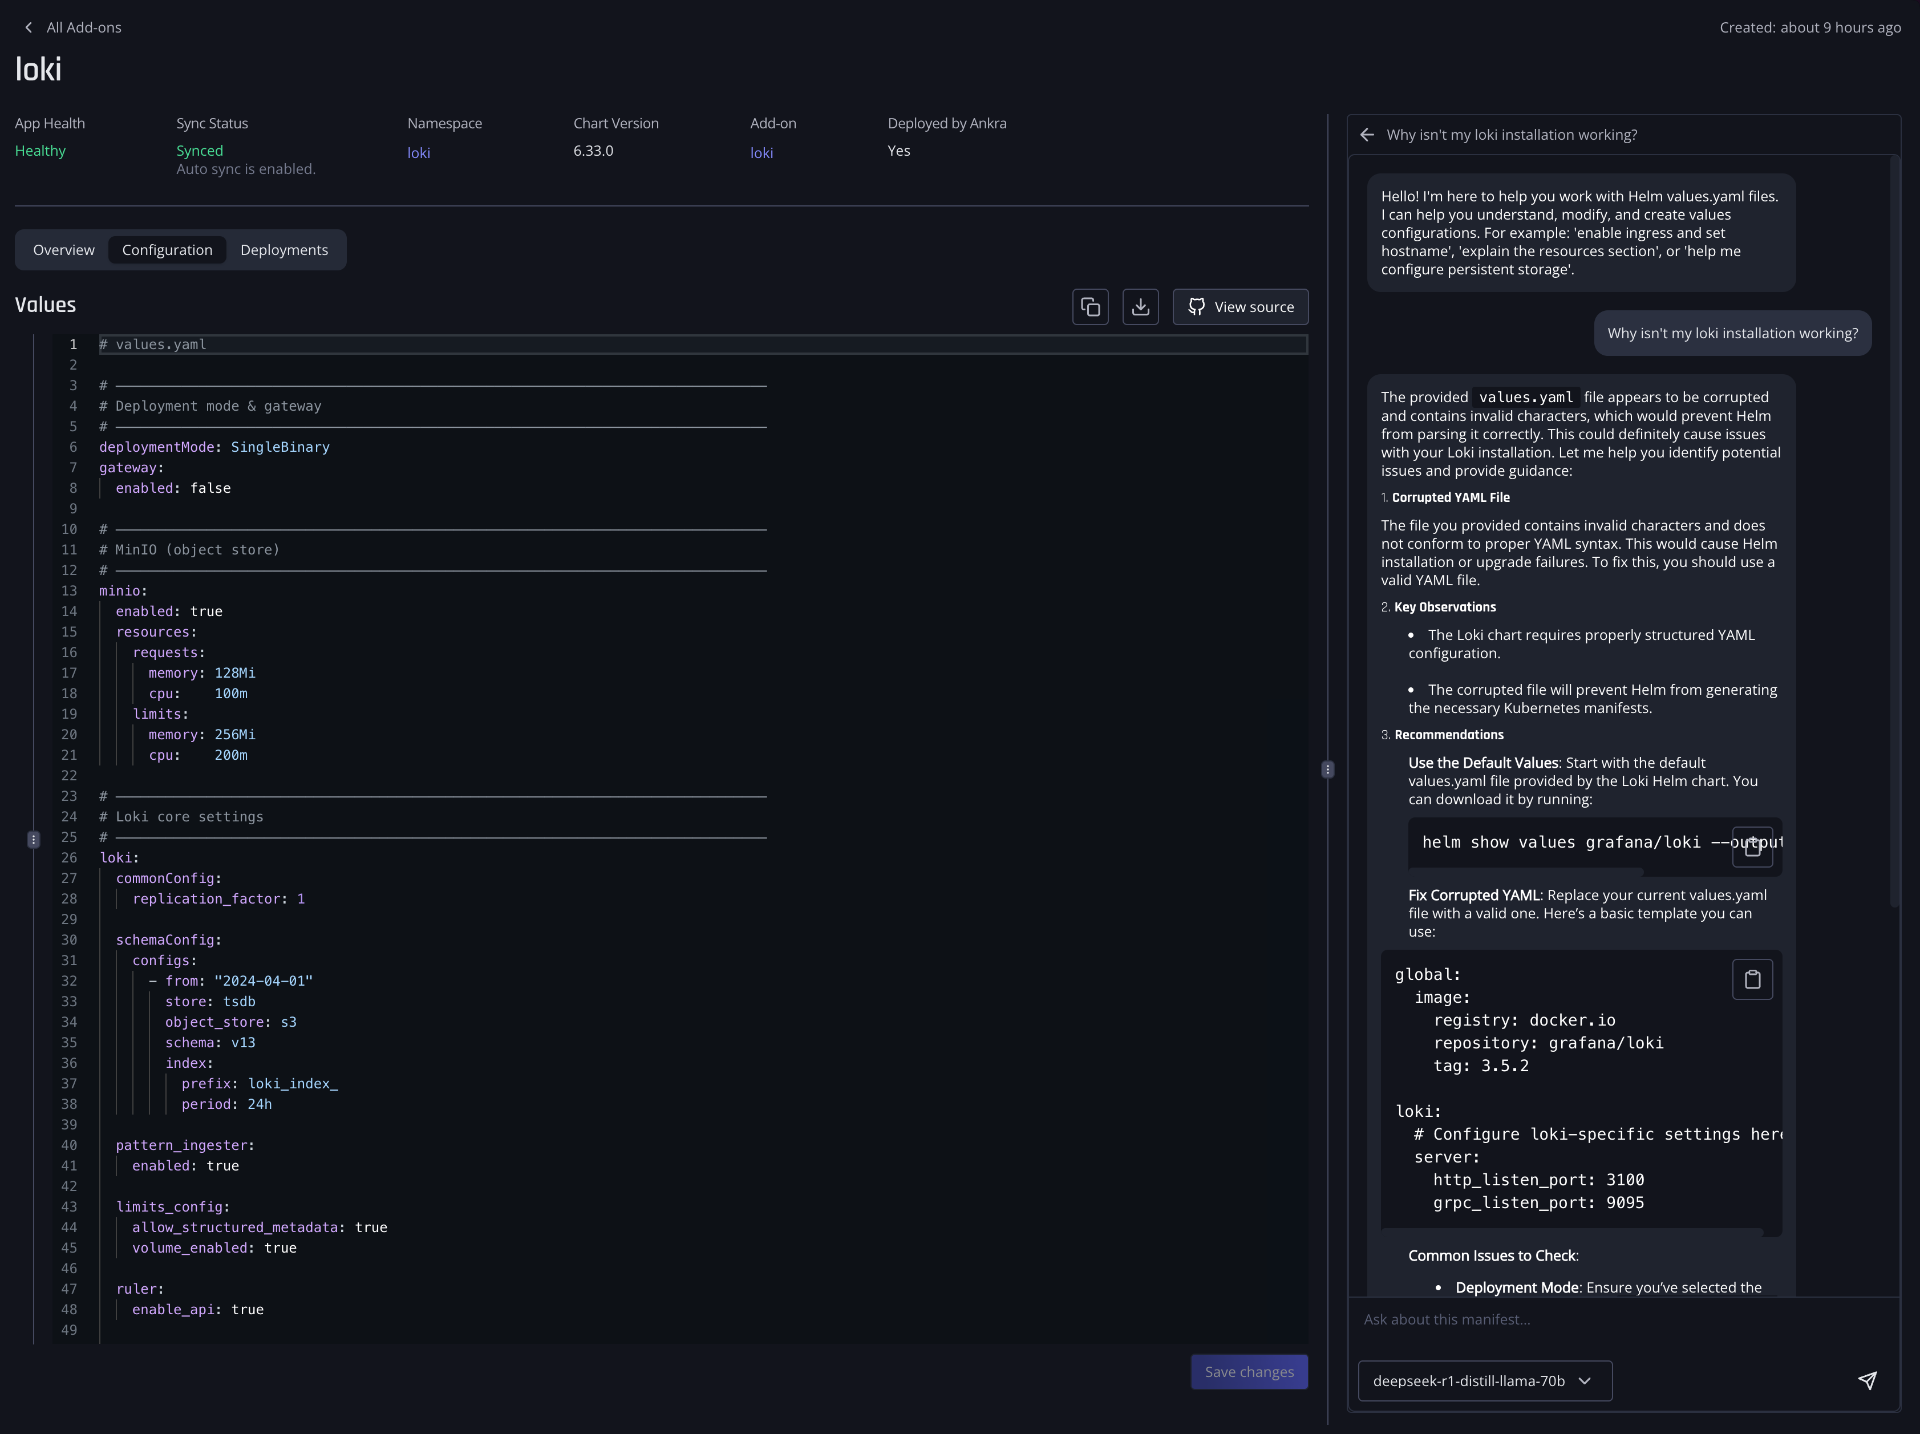
Task: Open the loki namespace link
Action: coord(418,153)
